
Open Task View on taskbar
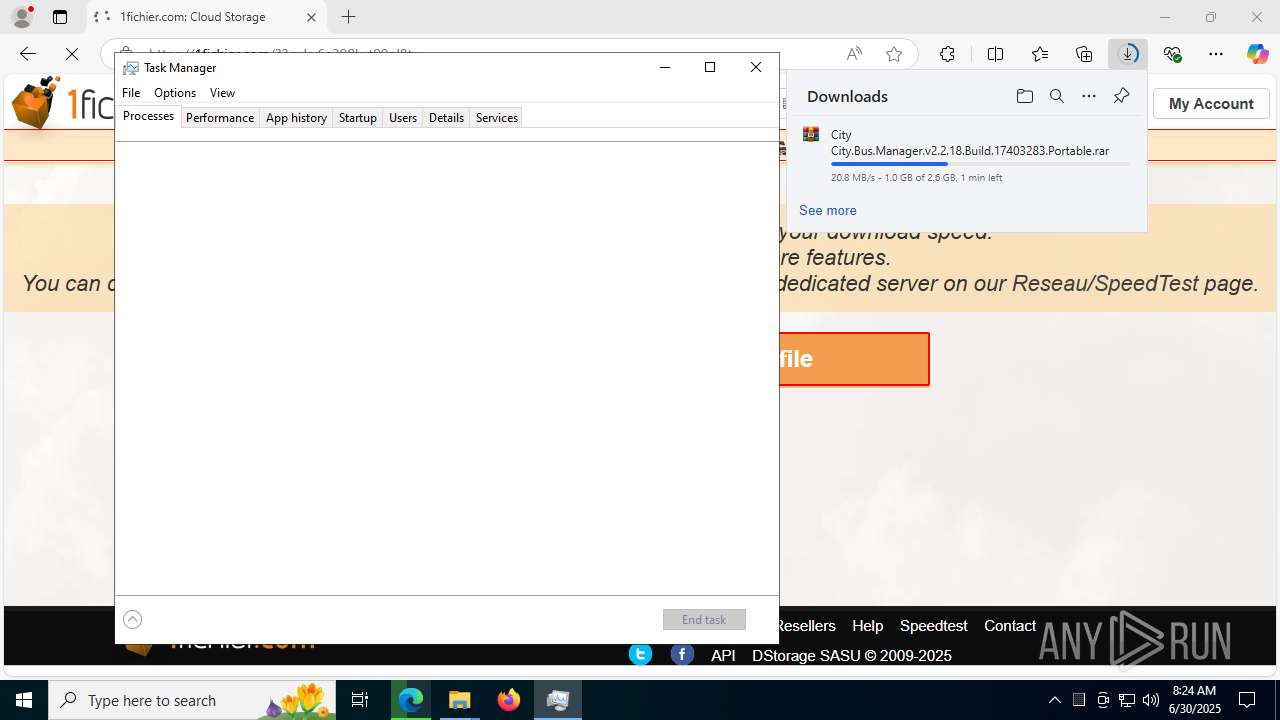(360, 700)
